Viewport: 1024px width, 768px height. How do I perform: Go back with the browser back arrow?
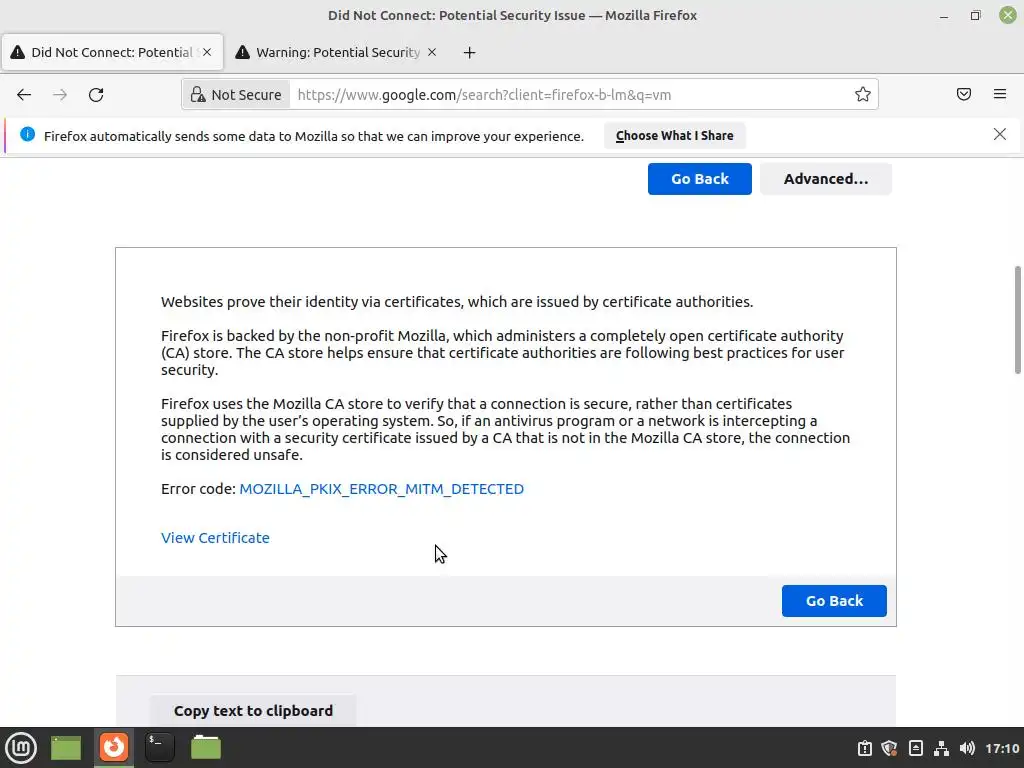(x=24, y=95)
